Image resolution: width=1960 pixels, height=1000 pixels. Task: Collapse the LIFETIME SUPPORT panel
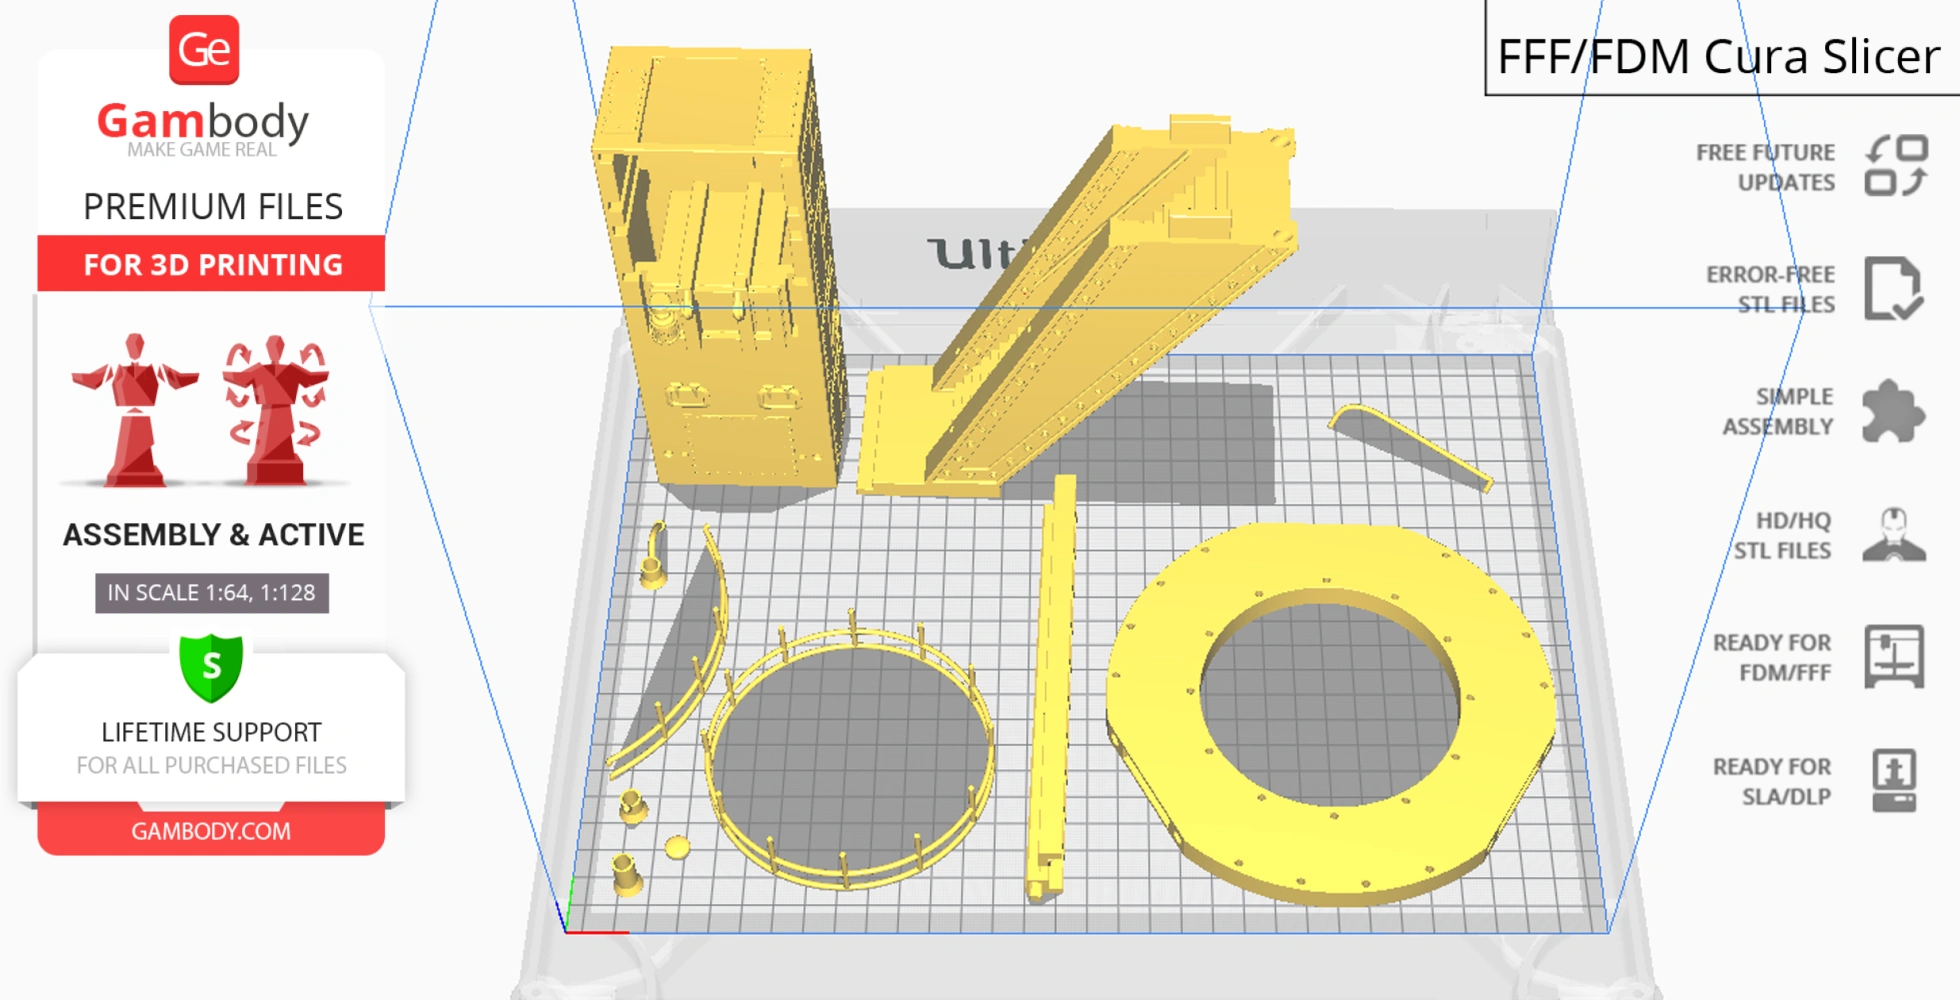209,731
